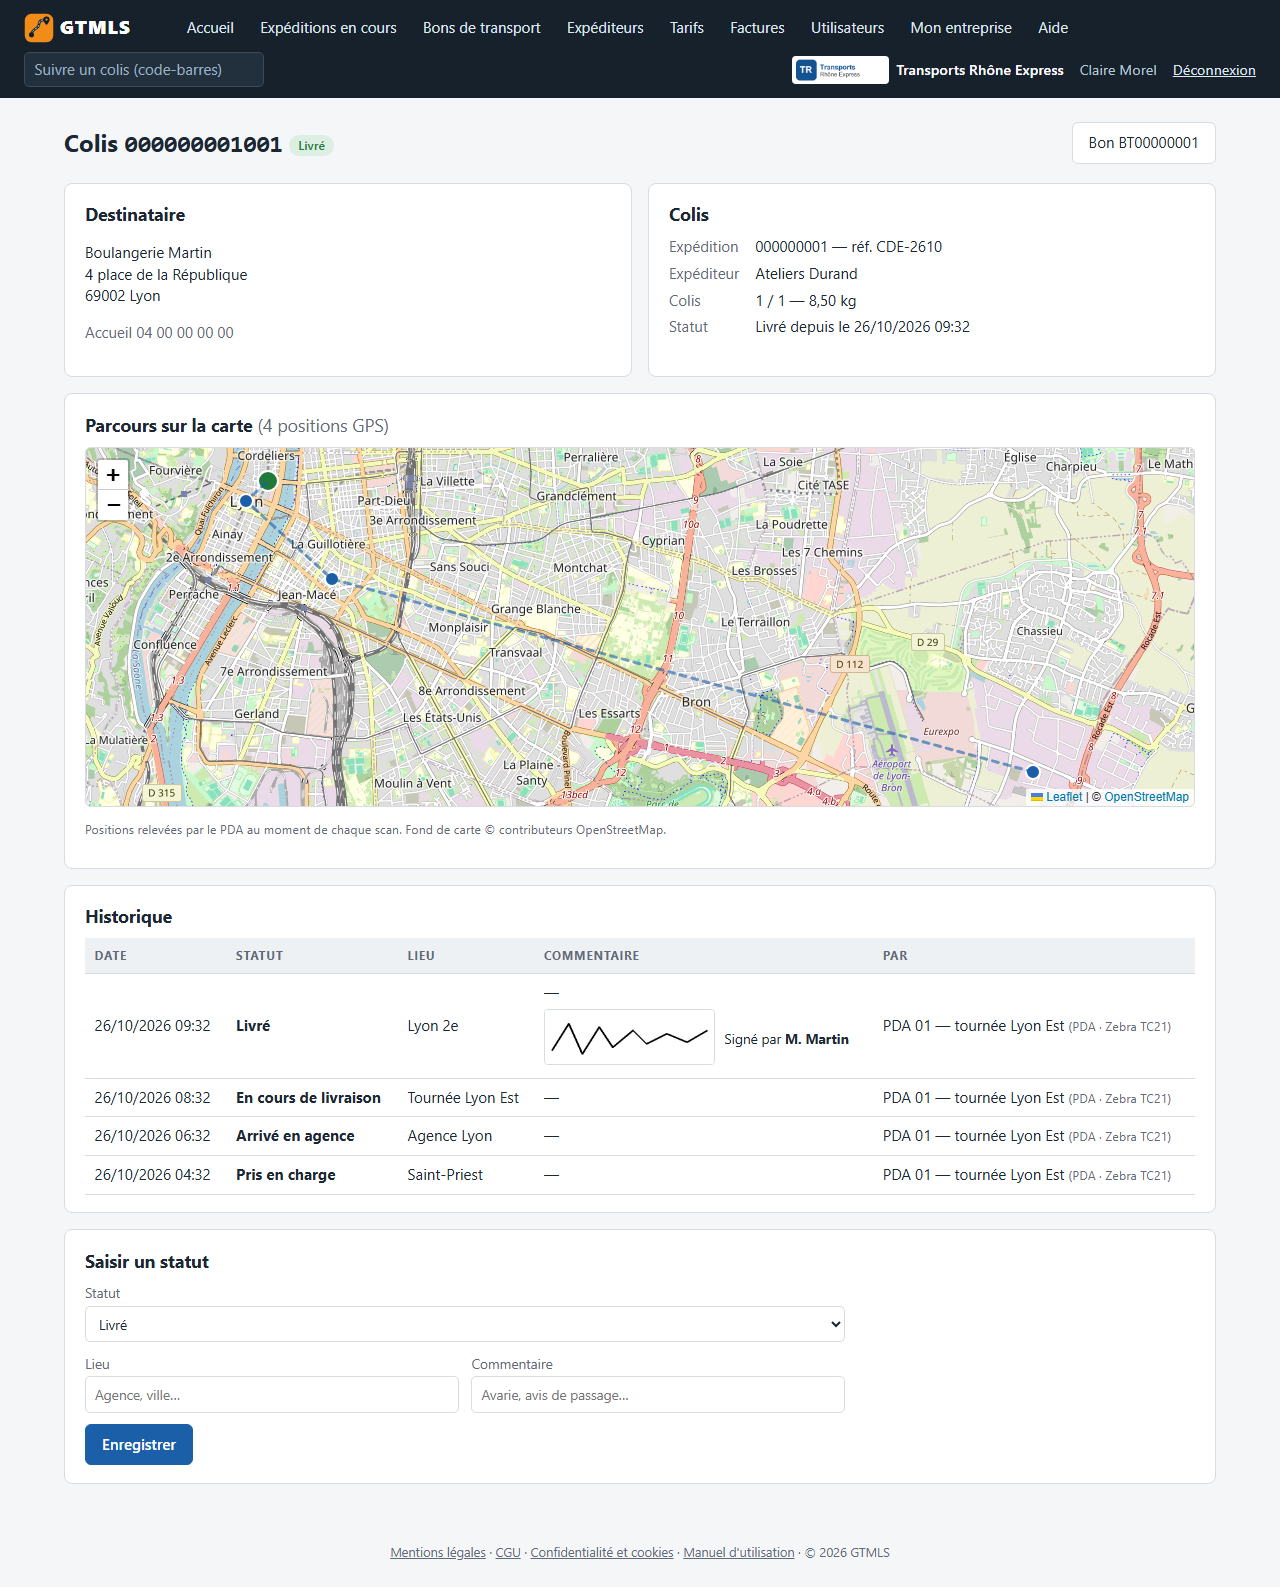Click the Commentaire input field
The width and height of the screenshot is (1280, 1587).
[x=658, y=1395]
